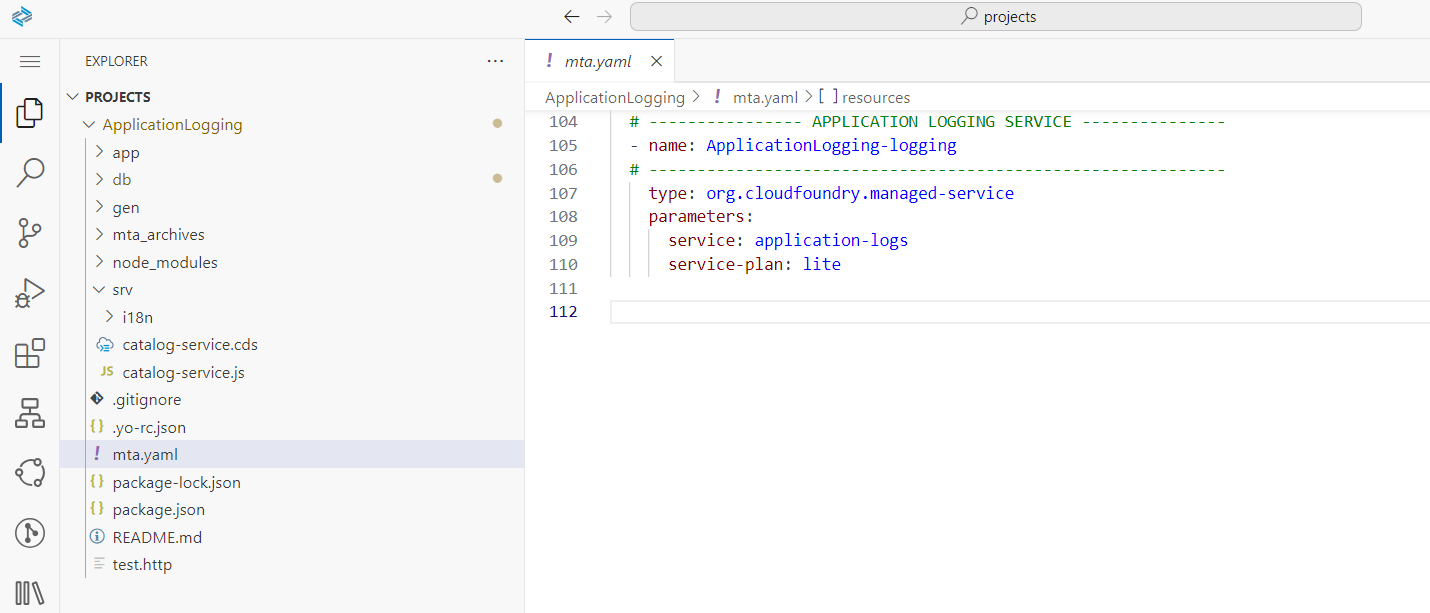Open catalog-service.cds file

(189, 345)
